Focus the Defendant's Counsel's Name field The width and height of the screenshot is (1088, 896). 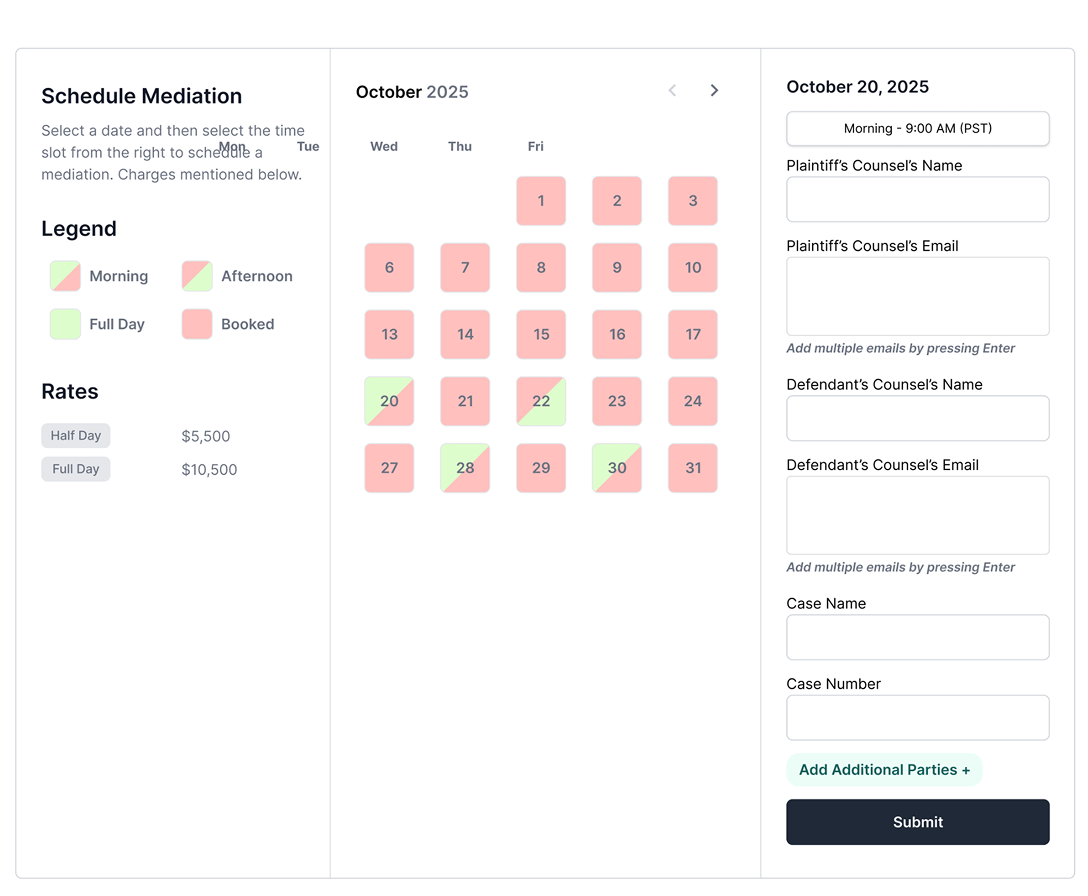(x=917, y=418)
